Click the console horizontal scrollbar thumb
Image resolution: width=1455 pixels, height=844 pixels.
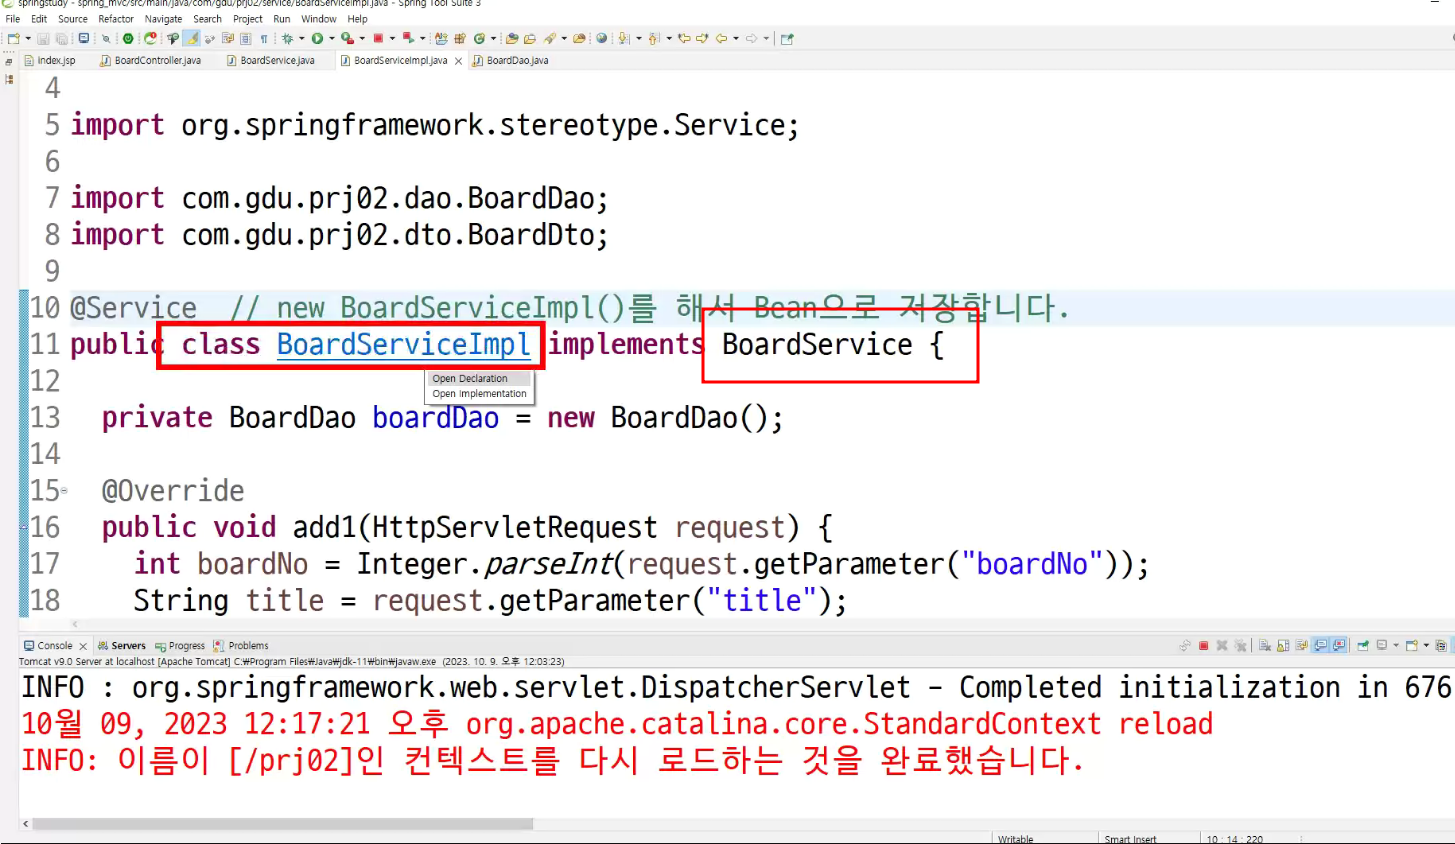[283, 824]
